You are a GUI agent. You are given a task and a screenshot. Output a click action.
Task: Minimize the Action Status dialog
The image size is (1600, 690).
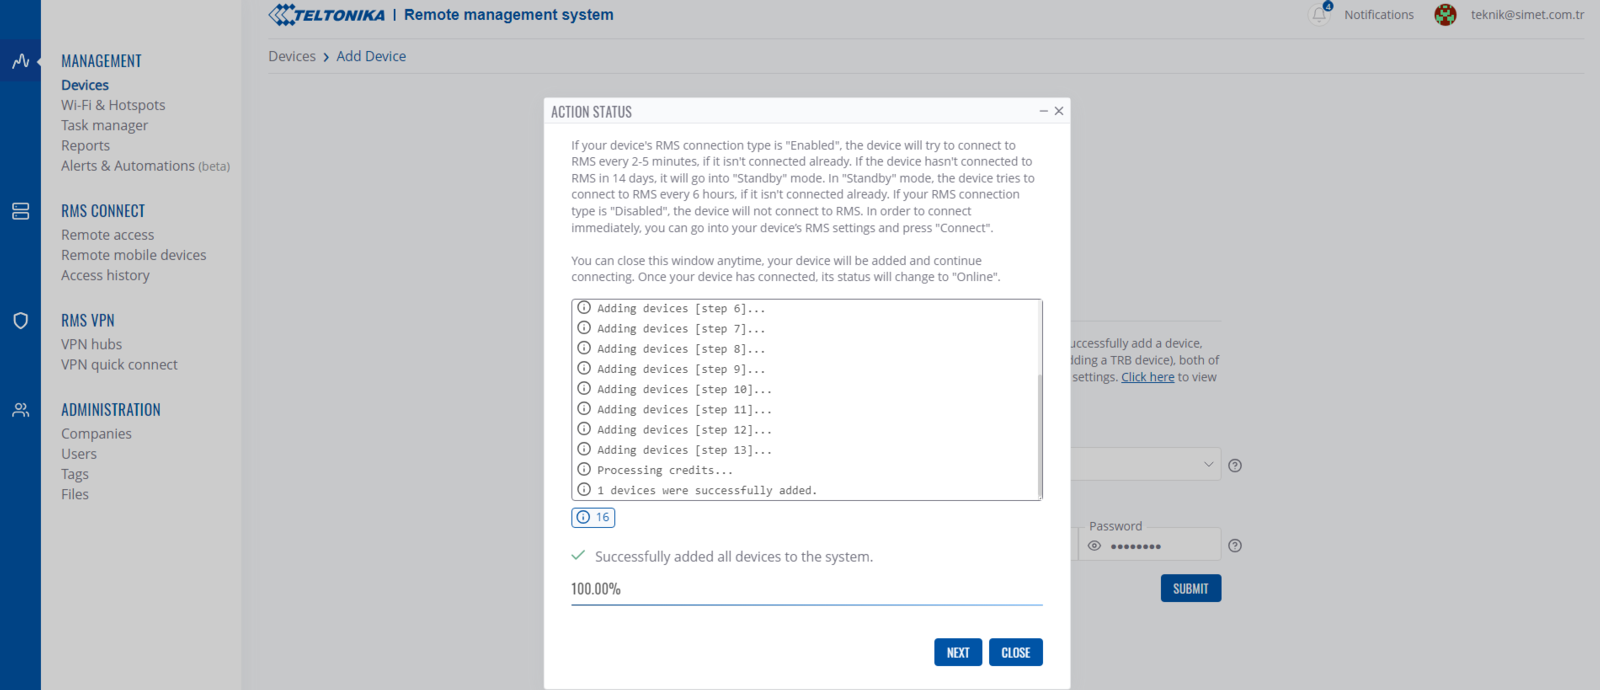[1044, 111]
